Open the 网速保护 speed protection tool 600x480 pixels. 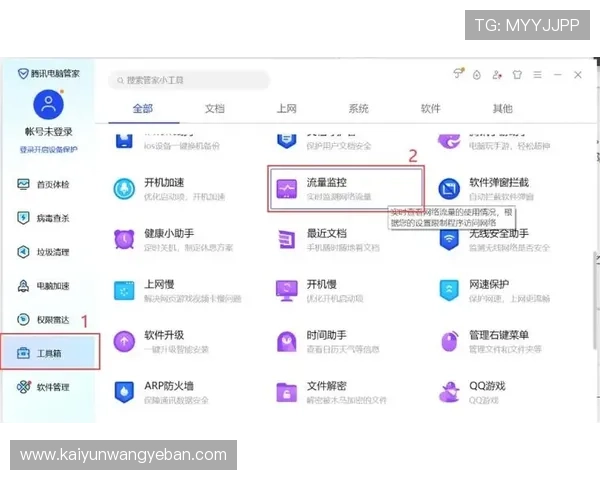coord(494,291)
